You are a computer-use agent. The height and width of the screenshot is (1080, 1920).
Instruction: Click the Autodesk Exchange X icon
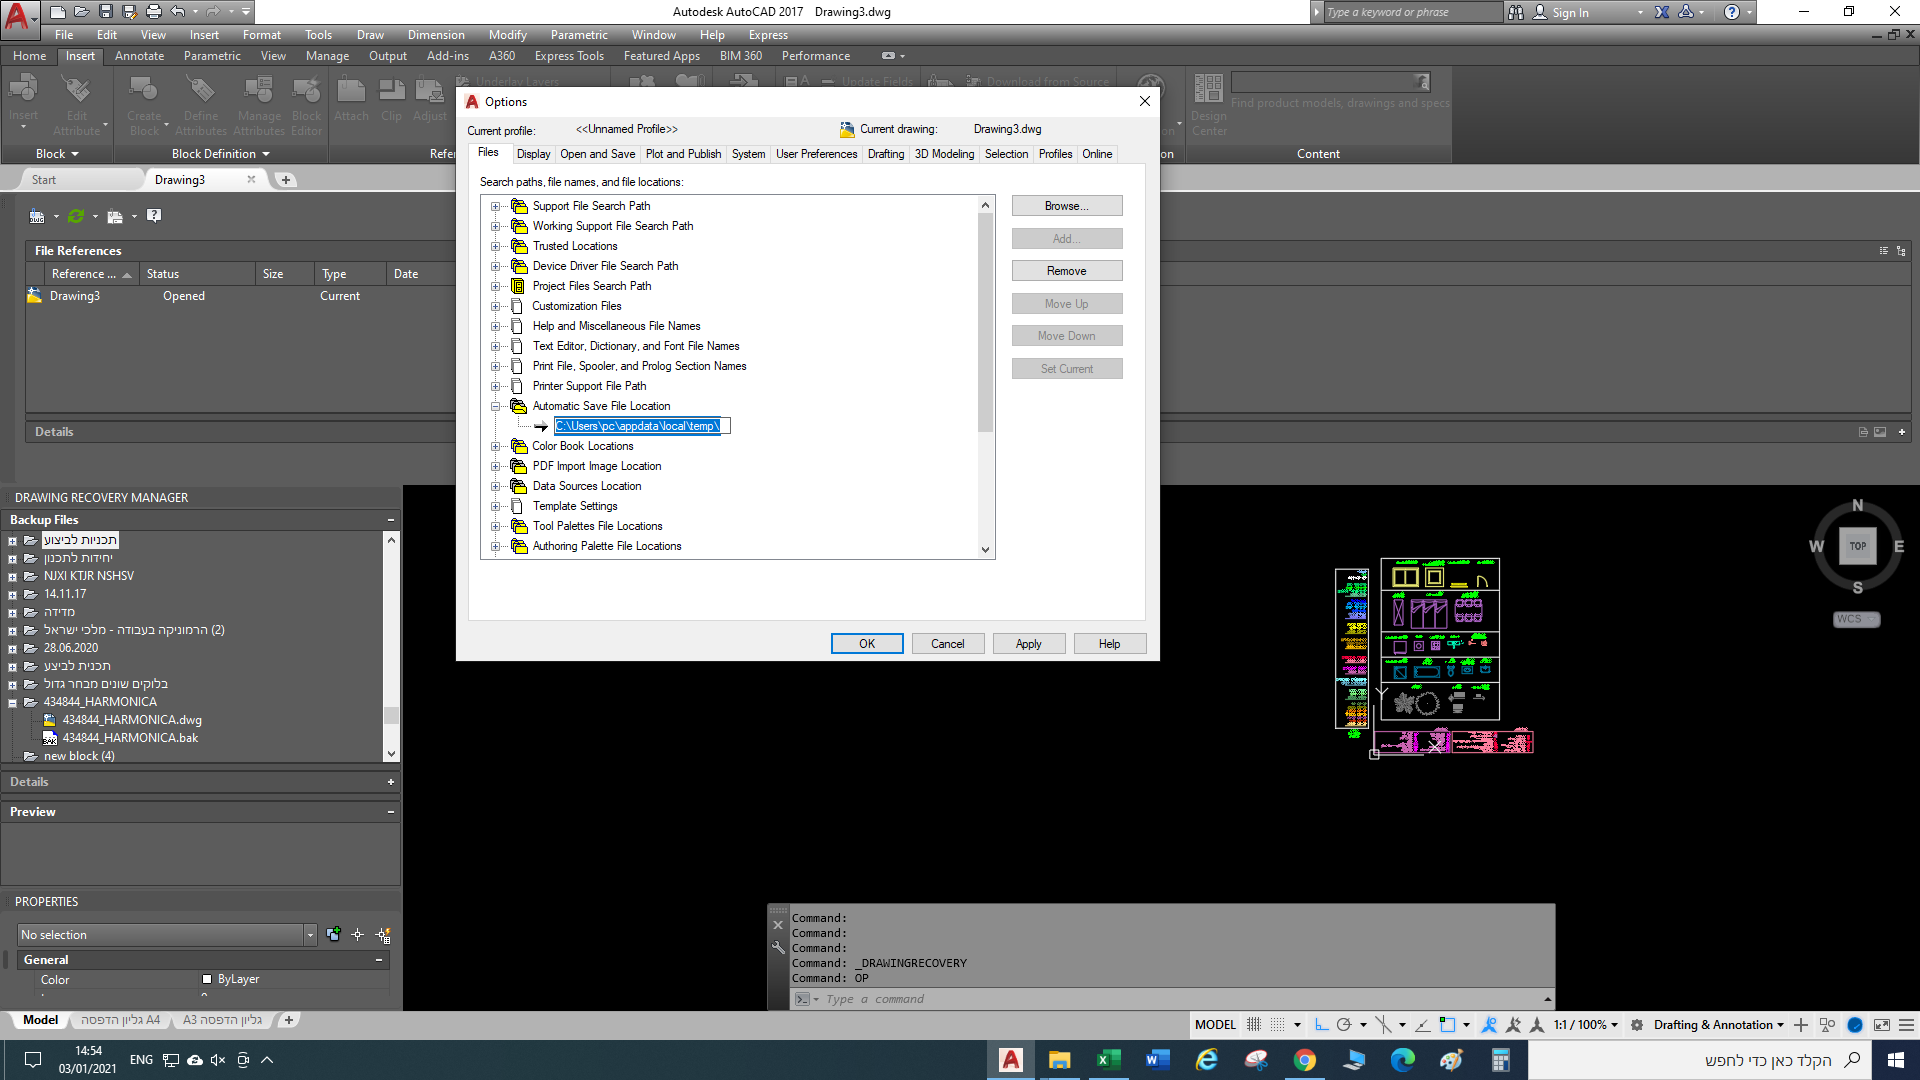pyautogui.click(x=1662, y=12)
